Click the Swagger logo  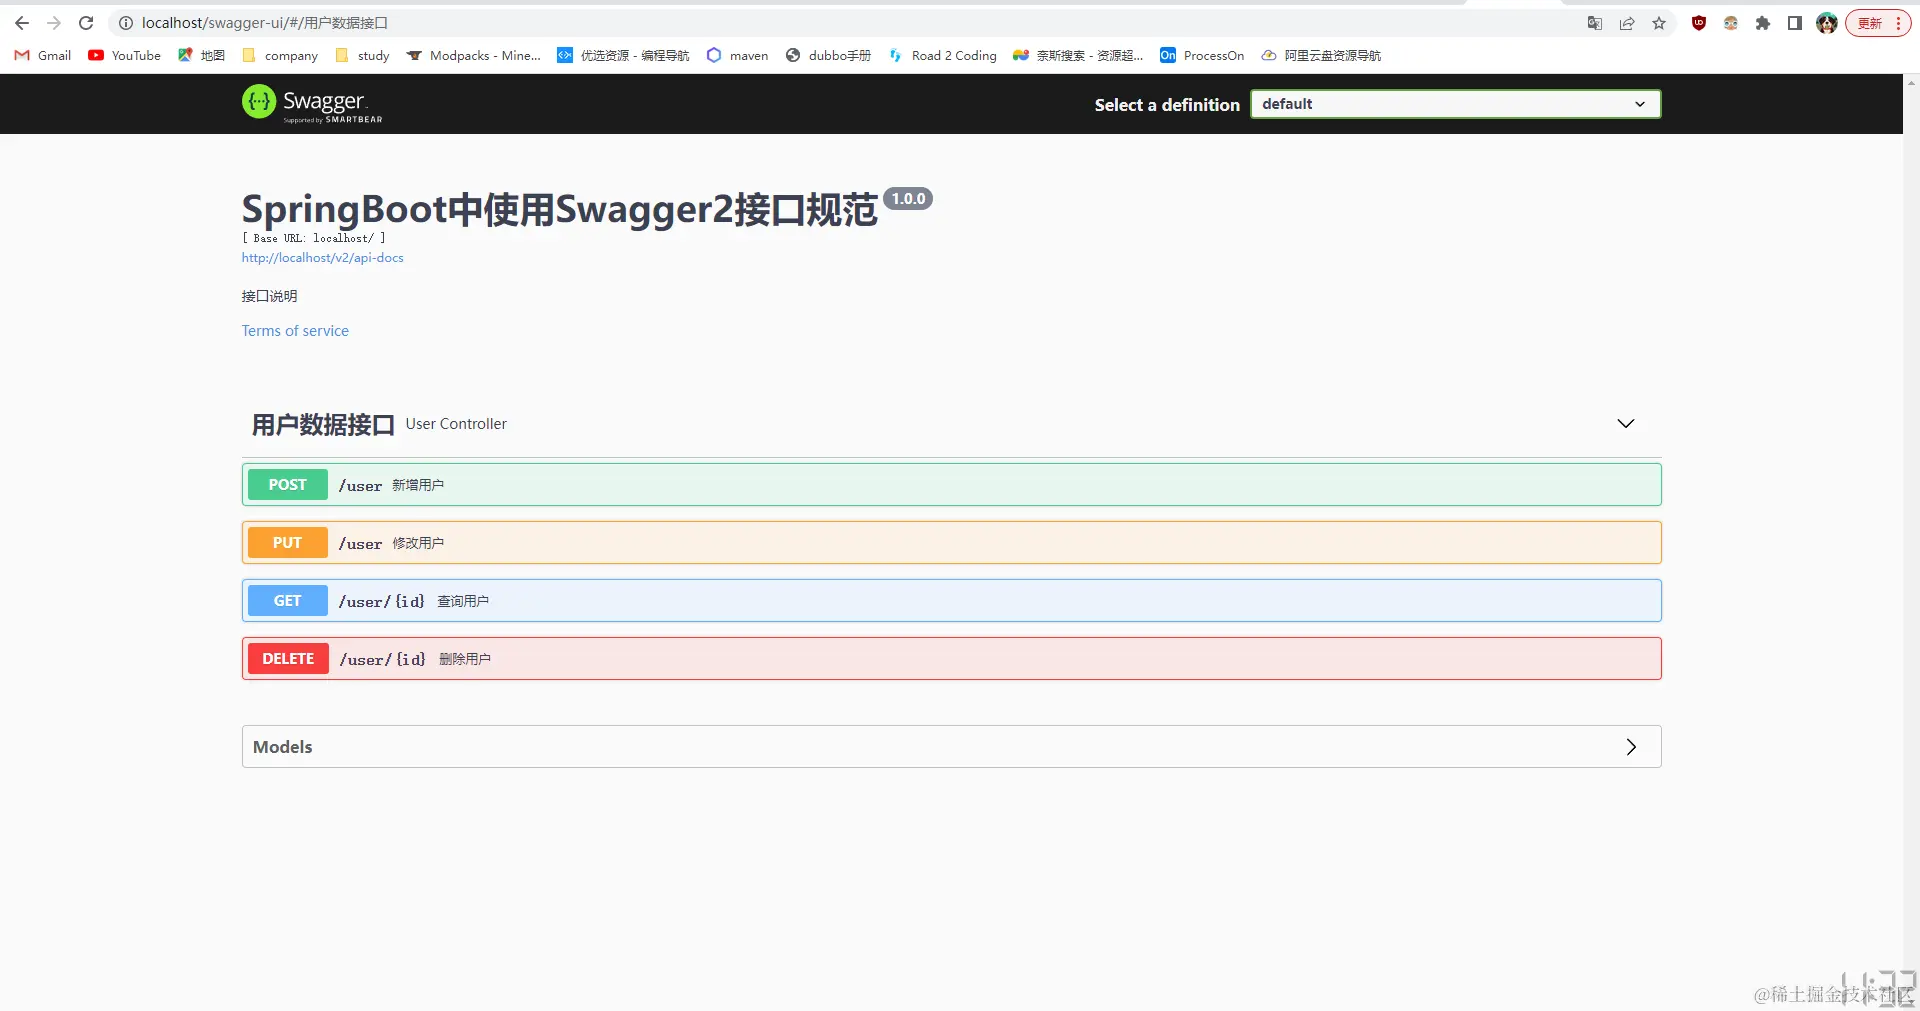(x=312, y=103)
